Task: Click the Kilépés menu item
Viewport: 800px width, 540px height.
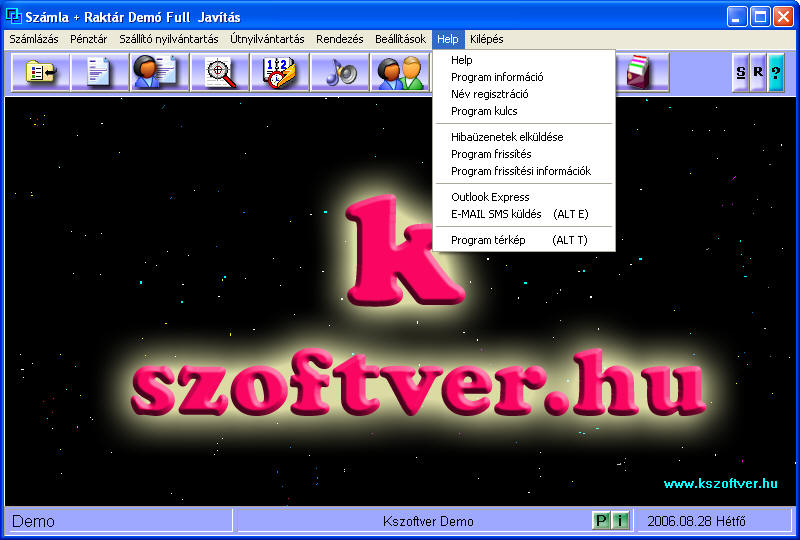Action: point(487,39)
